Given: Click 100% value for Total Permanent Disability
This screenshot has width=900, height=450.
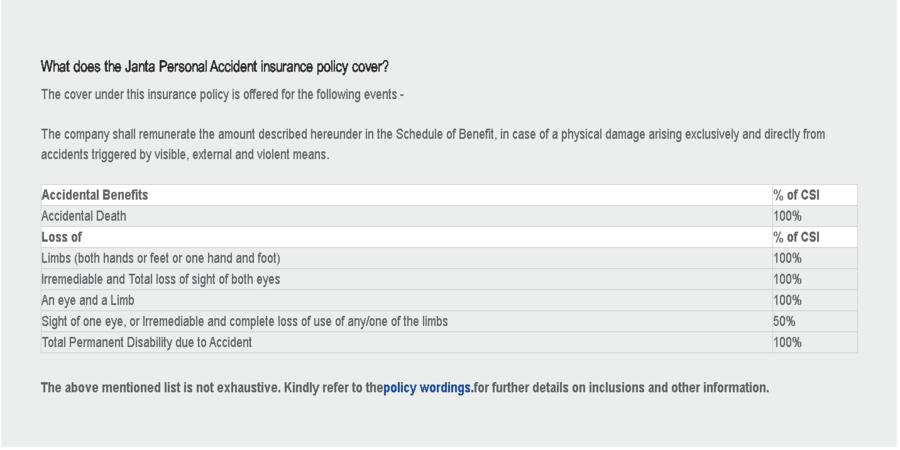Looking at the screenshot, I should [x=788, y=342].
